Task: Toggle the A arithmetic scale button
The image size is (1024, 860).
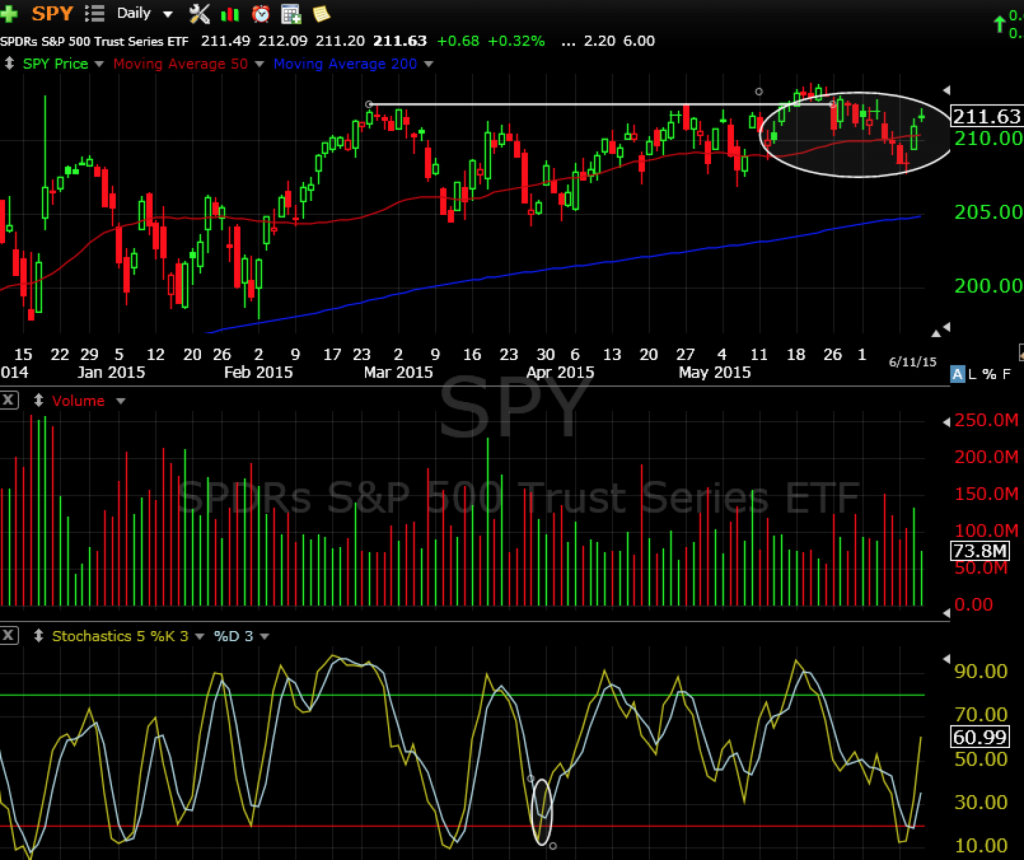Action: pos(957,374)
